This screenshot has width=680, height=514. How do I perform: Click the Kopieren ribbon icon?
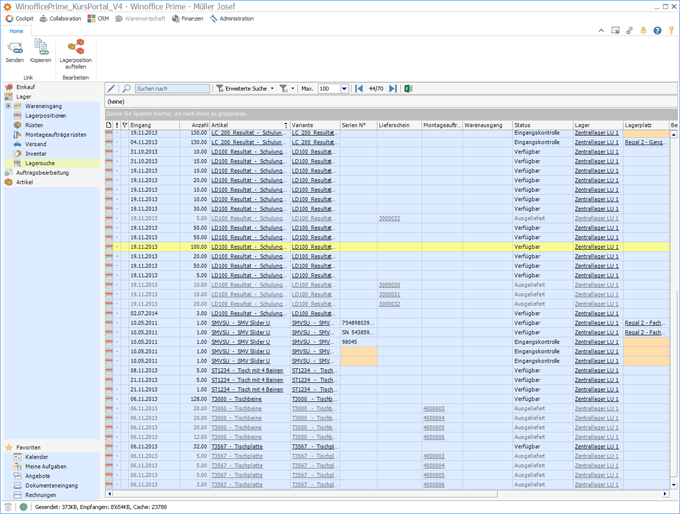[x=41, y=47]
